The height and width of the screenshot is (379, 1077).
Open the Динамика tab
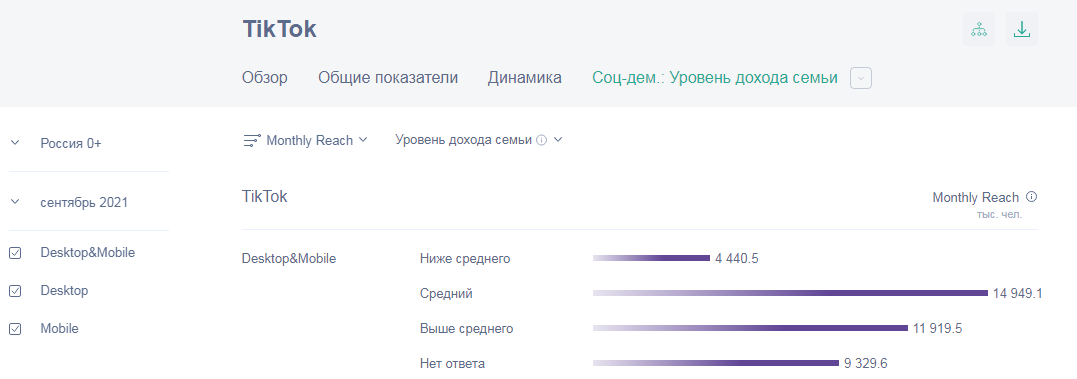(x=525, y=78)
